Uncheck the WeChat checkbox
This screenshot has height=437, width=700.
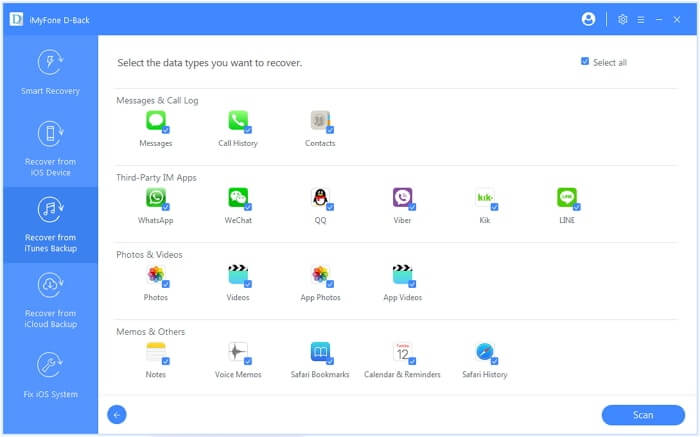coord(248,207)
